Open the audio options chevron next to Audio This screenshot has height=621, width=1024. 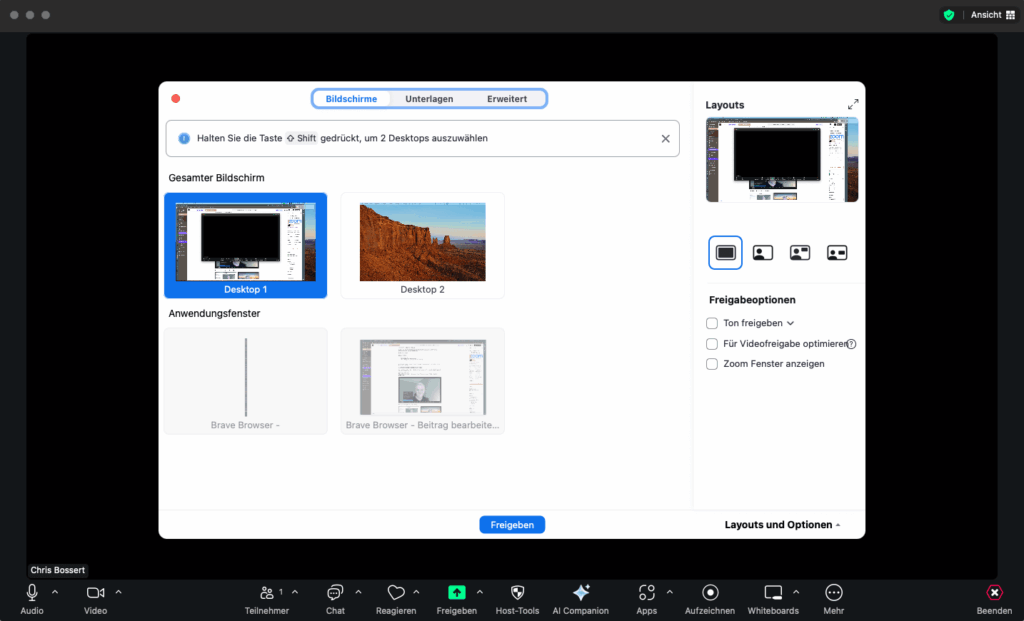[55, 592]
